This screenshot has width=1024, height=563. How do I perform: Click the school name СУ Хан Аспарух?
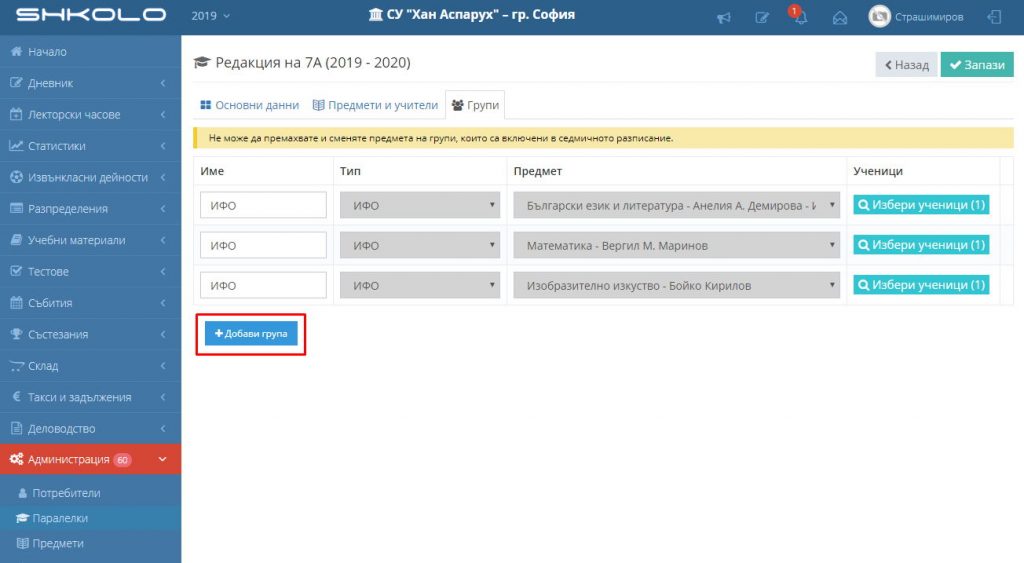pyautogui.click(x=472, y=14)
